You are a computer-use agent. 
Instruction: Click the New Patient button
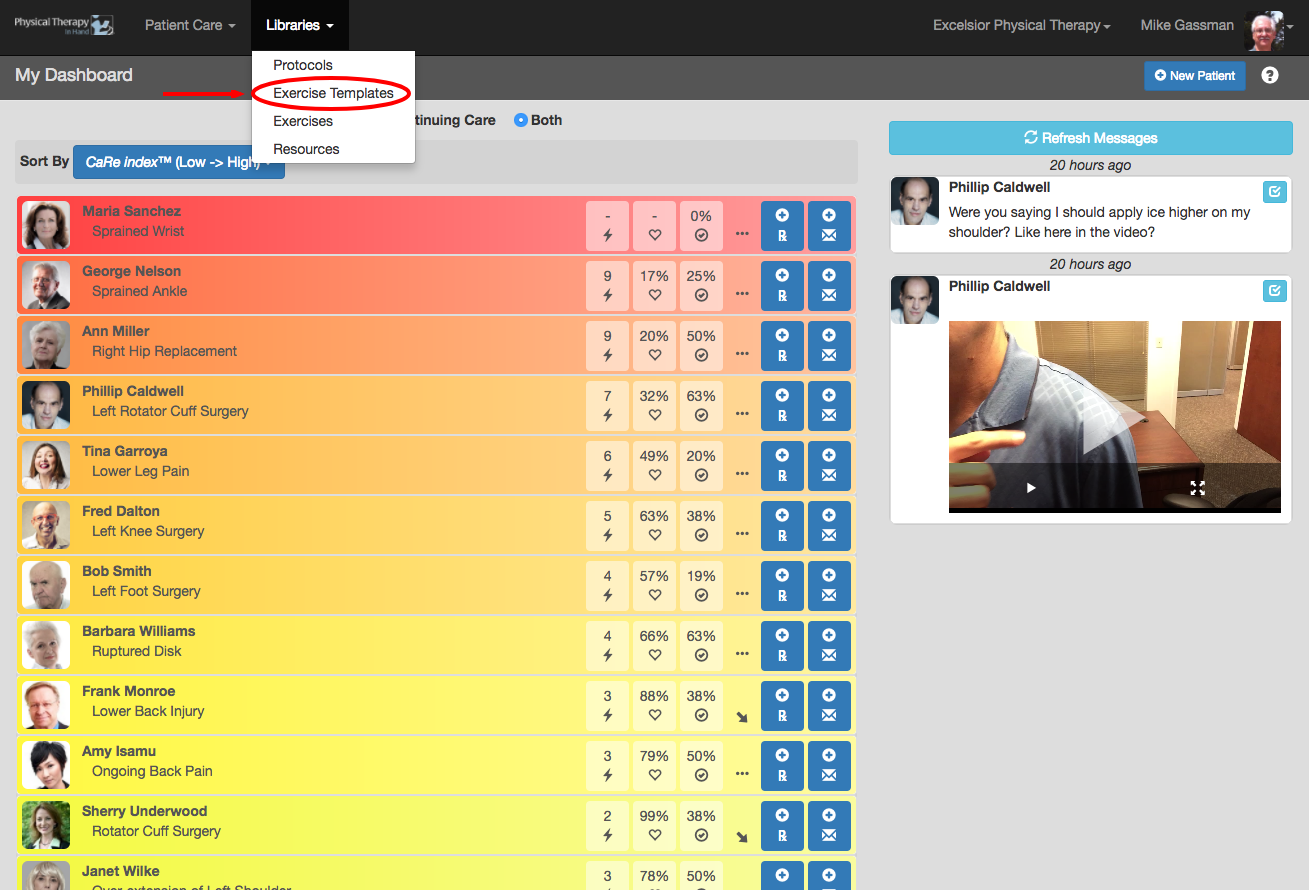point(1195,75)
